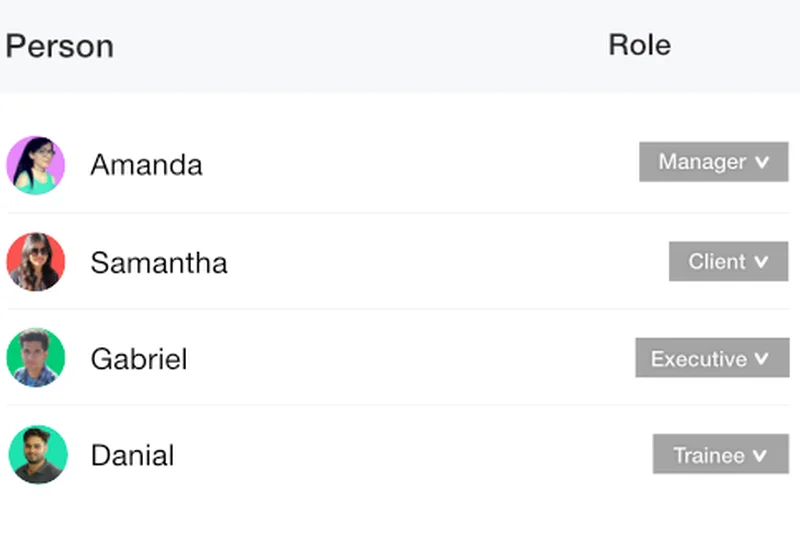Expand Danial's Trainee role dropdown
The height and width of the screenshot is (533, 800).
[x=720, y=454]
